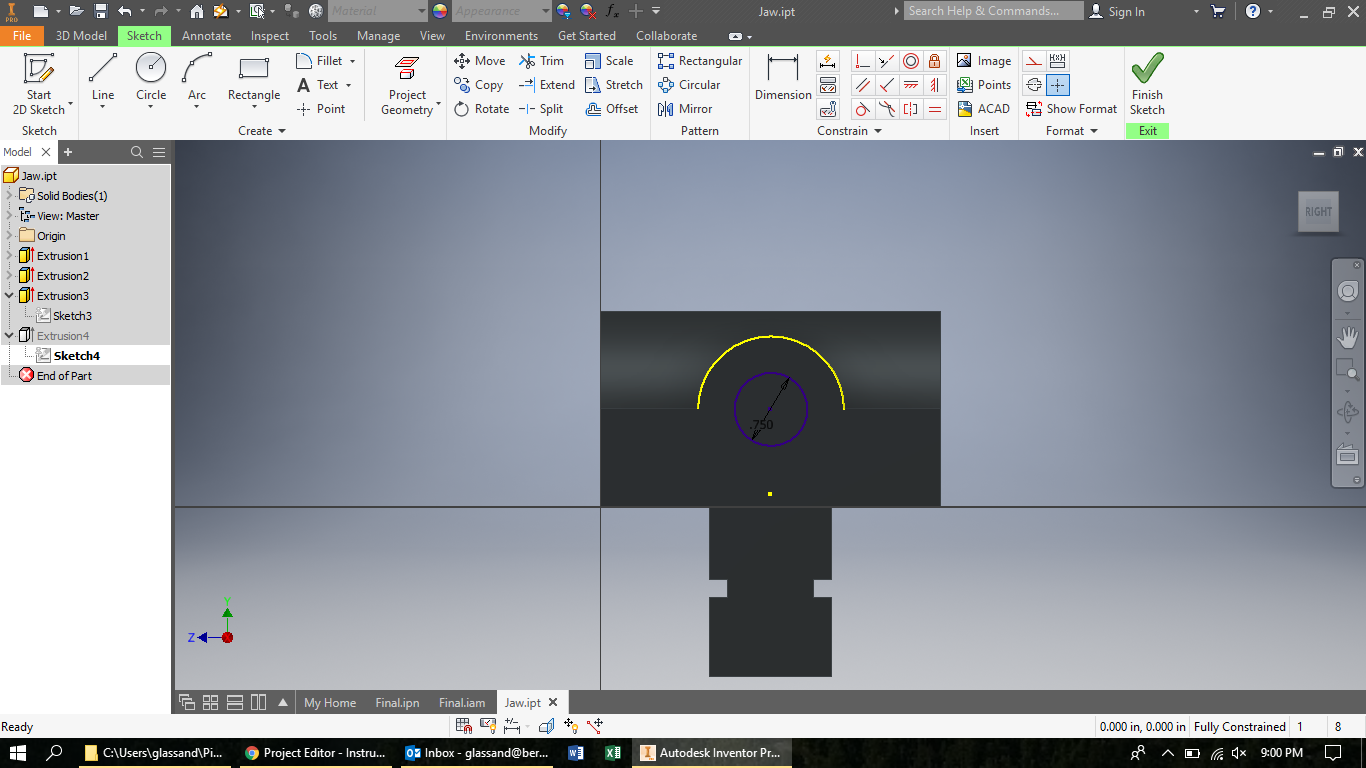The height and width of the screenshot is (768, 1366).
Task: Expand the Solid Bodies(1) node
Action: [9, 196]
